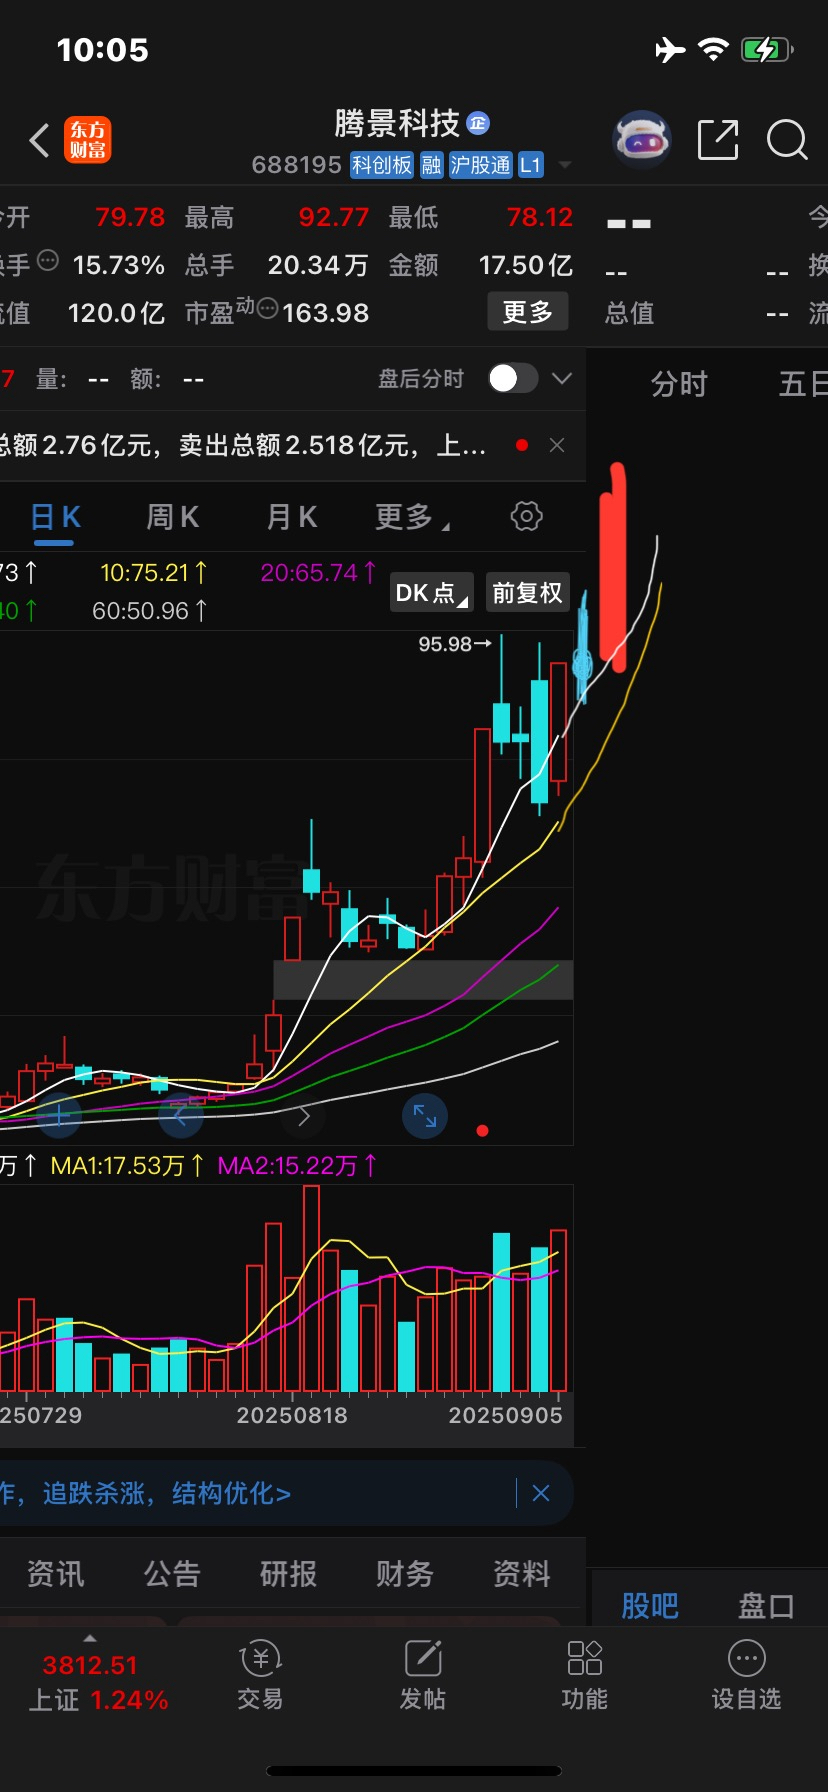Tap the L1 level badge

(x=531, y=165)
